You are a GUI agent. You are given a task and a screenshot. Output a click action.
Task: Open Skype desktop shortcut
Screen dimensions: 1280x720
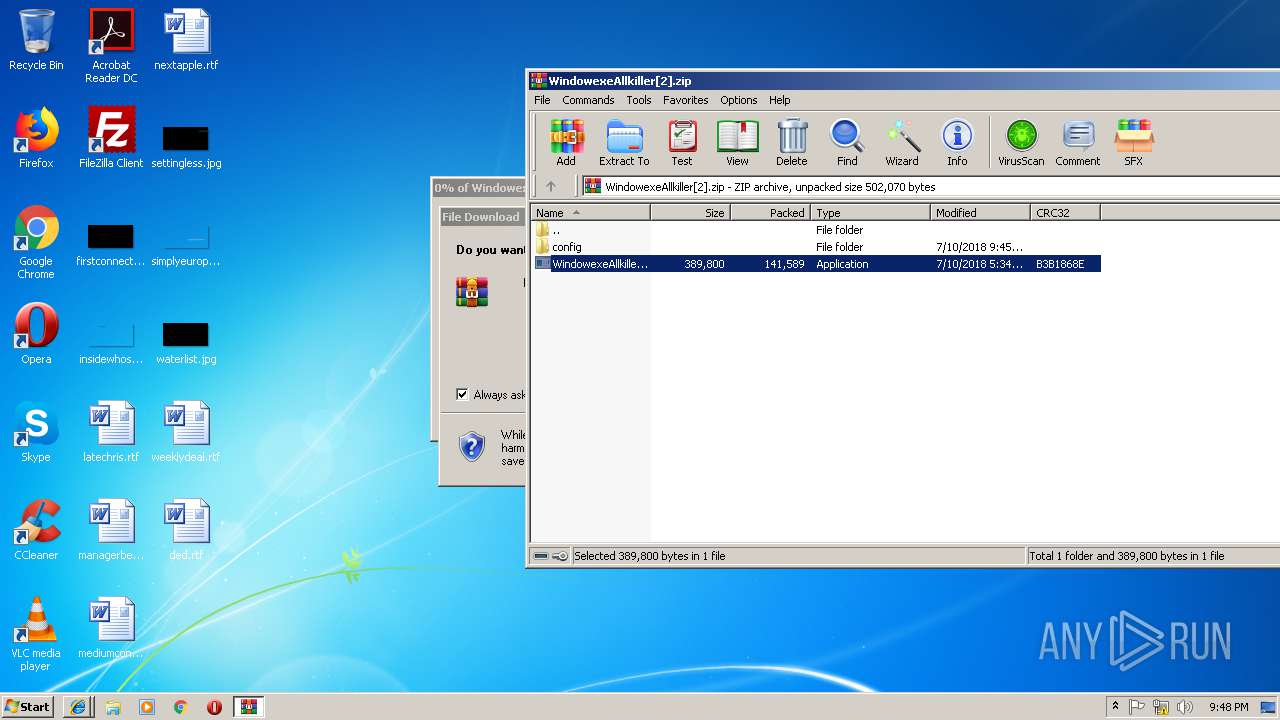click(x=36, y=432)
